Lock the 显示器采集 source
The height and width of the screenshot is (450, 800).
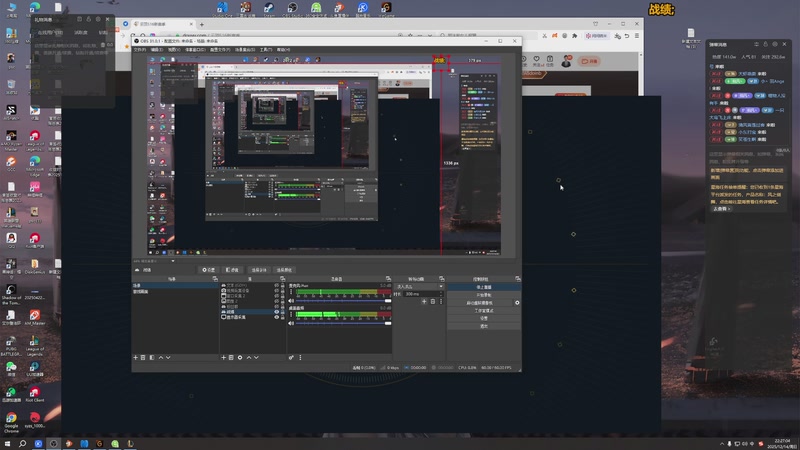pyautogui.click(x=283, y=317)
